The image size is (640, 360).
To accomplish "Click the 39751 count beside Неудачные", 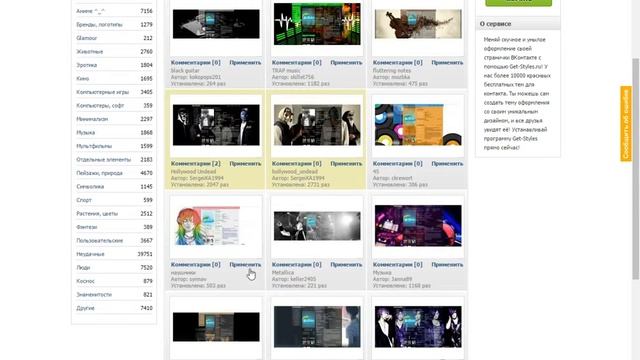I will point(145,253).
